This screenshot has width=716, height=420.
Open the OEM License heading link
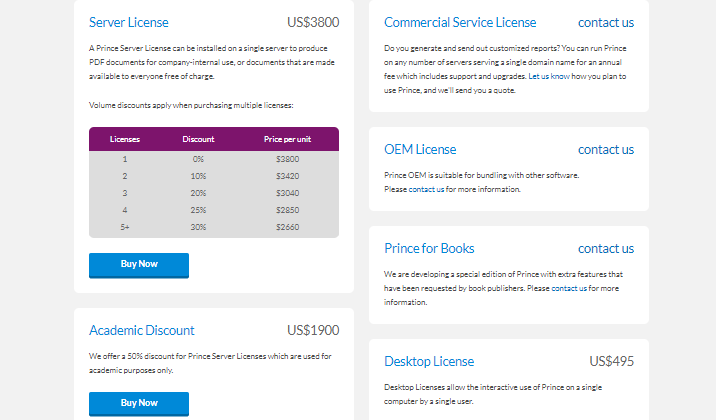coord(420,149)
